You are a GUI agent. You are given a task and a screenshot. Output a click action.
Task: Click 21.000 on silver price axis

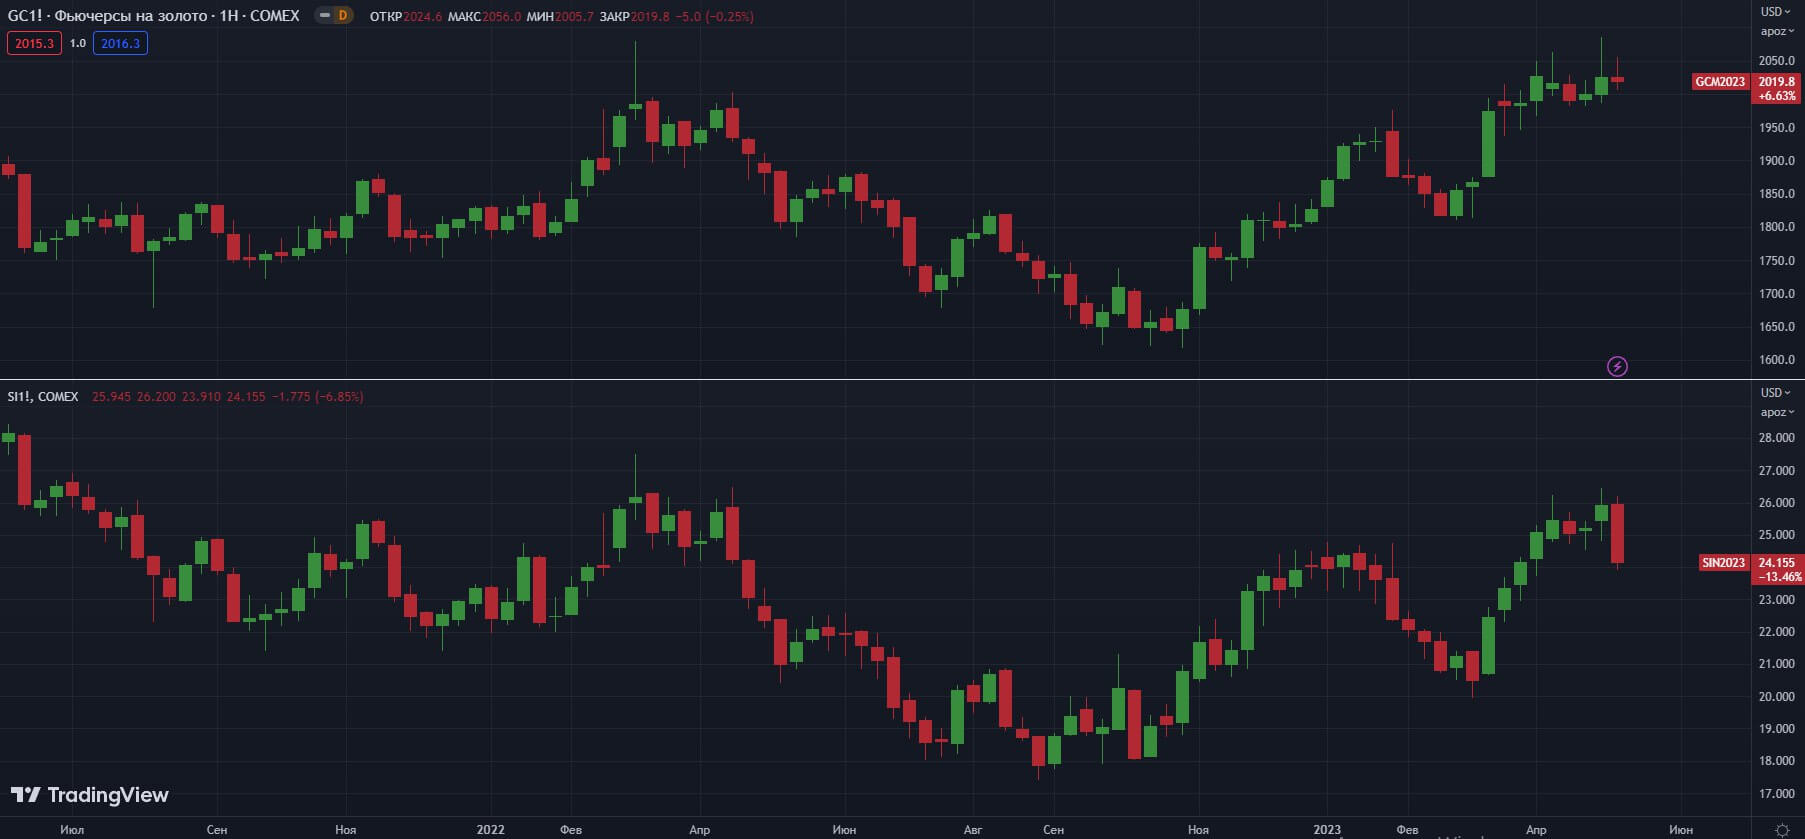[x=1777, y=664]
